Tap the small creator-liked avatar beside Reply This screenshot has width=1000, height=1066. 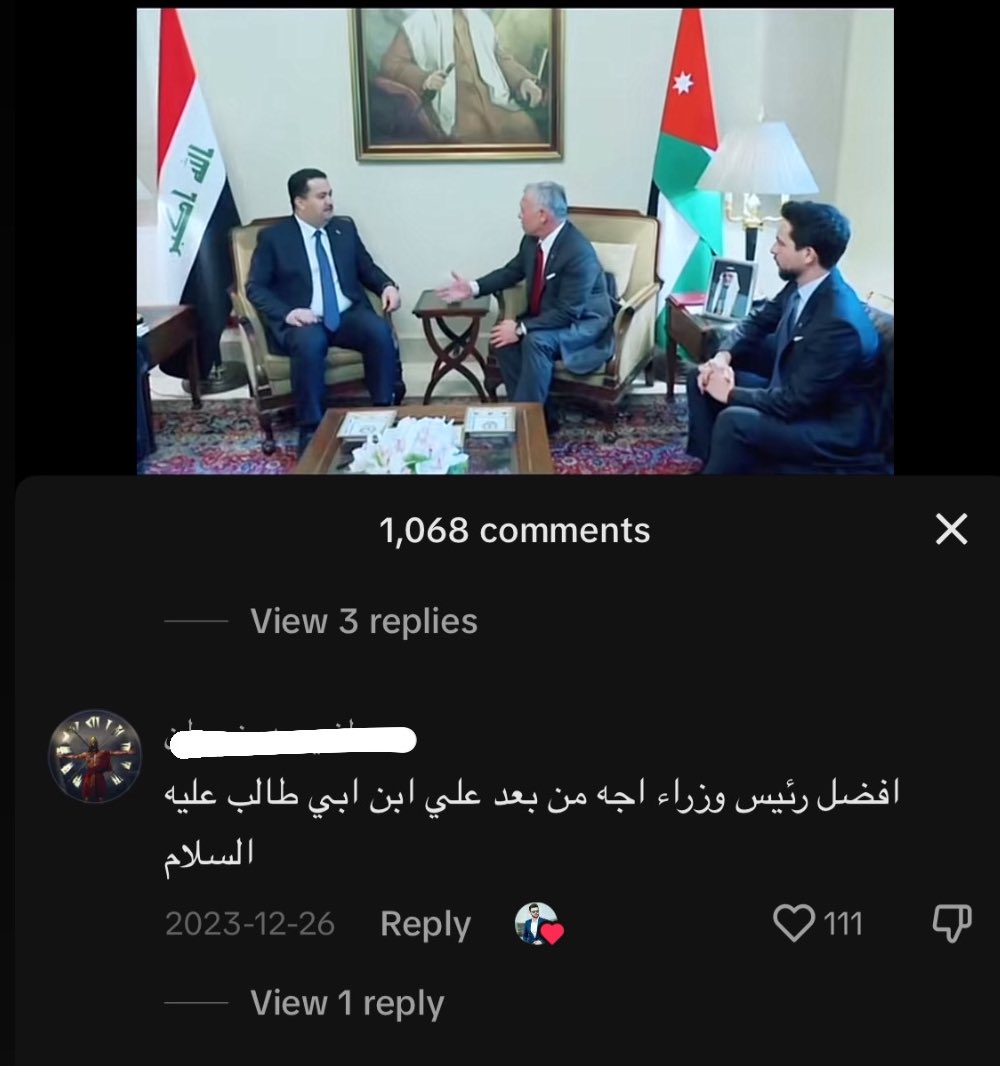coord(538,923)
